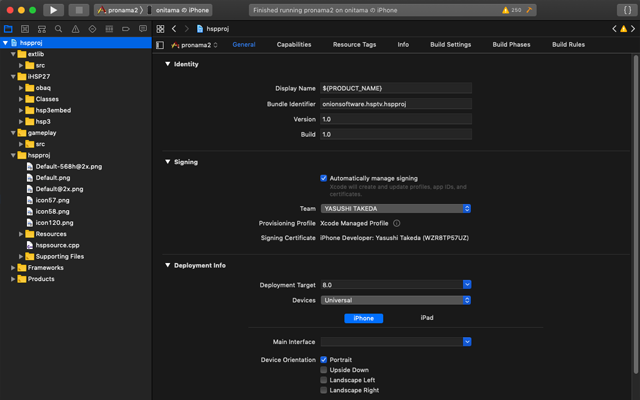Open the Symbol navigator
Screen dimensions: 640x400
[42, 29]
